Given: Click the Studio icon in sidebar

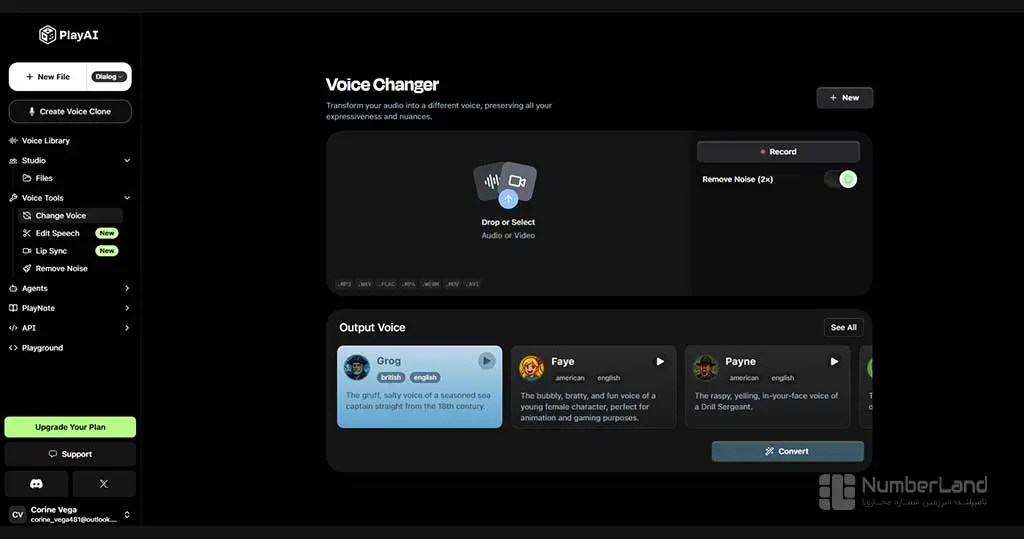Looking at the screenshot, I should pos(13,160).
